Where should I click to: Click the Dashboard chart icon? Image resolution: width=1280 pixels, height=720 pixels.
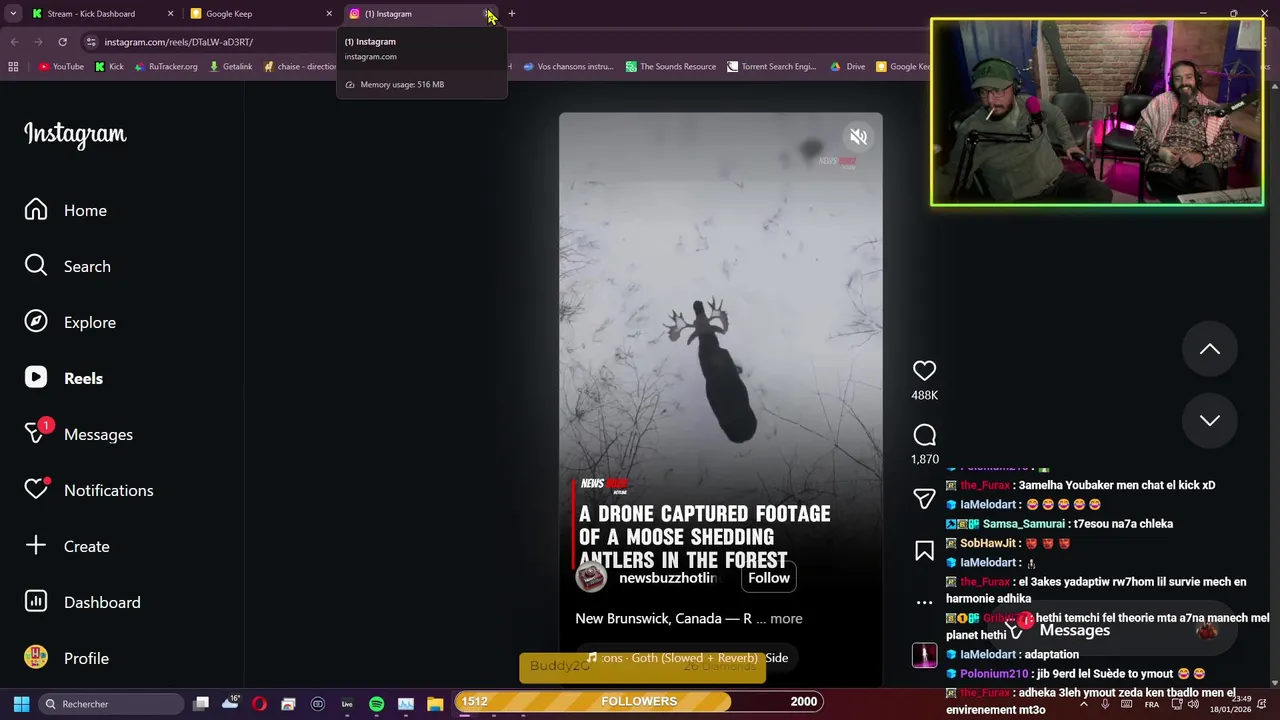tap(36, 601)
